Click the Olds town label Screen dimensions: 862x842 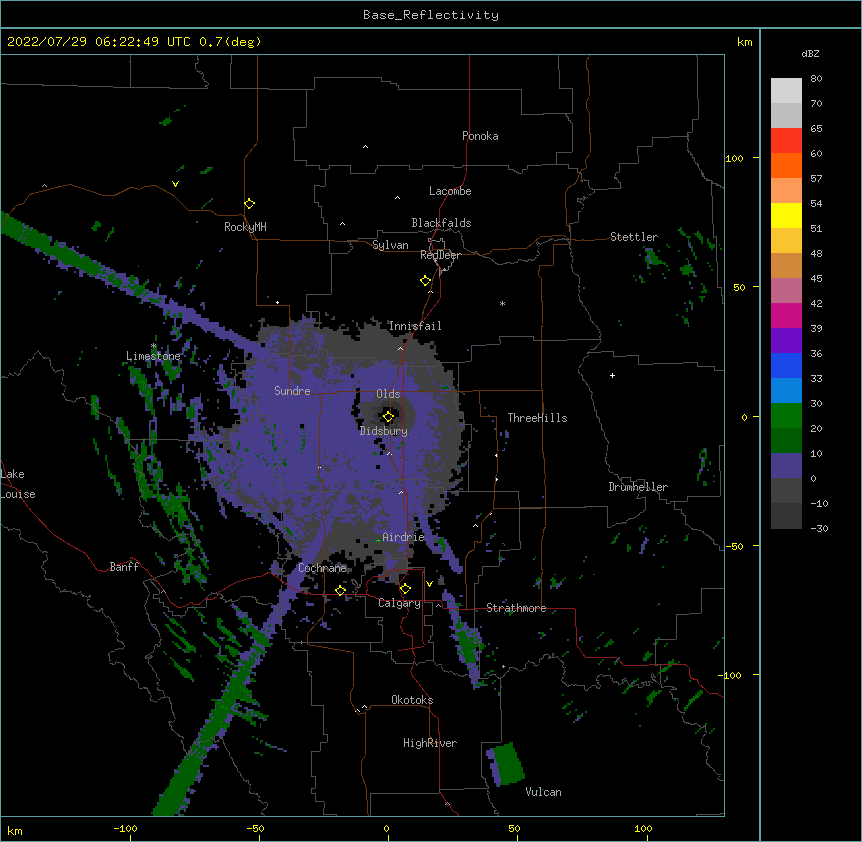click(388, 394)
